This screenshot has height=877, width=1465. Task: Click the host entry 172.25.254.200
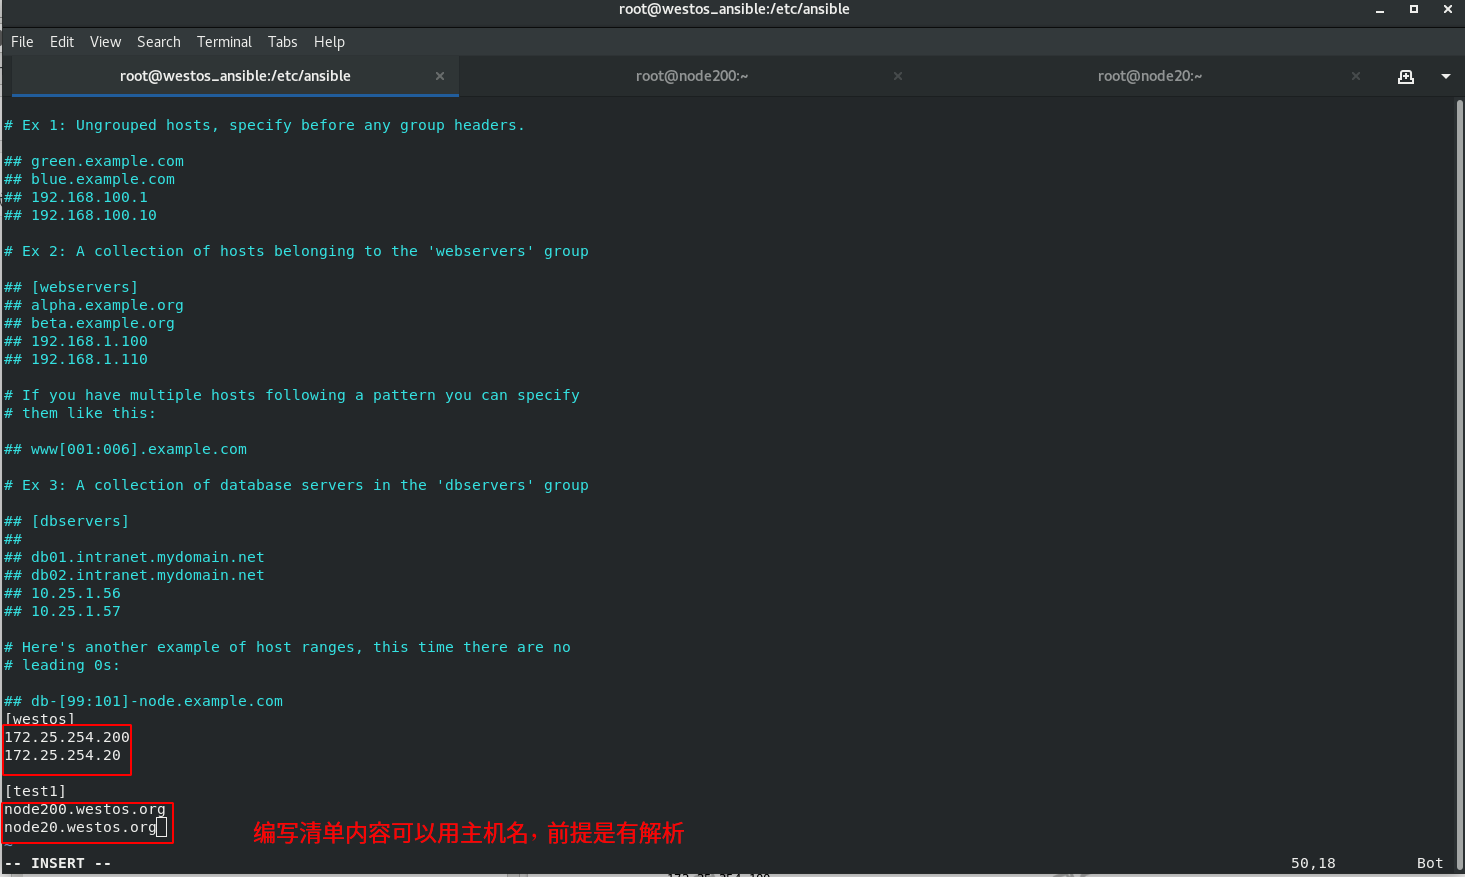(67, 737)
